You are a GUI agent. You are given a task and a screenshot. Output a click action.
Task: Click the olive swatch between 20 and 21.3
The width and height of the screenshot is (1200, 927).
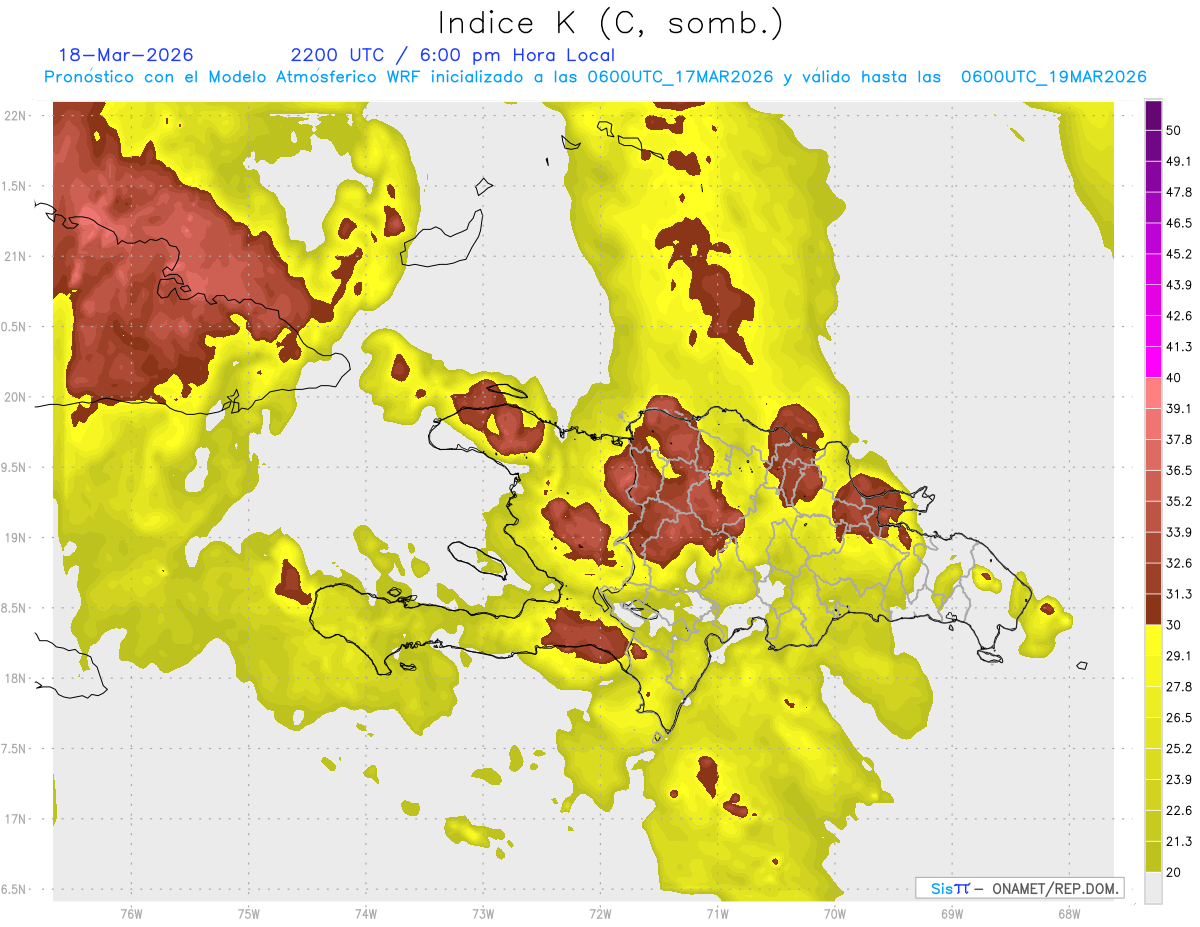(1154, 856)
